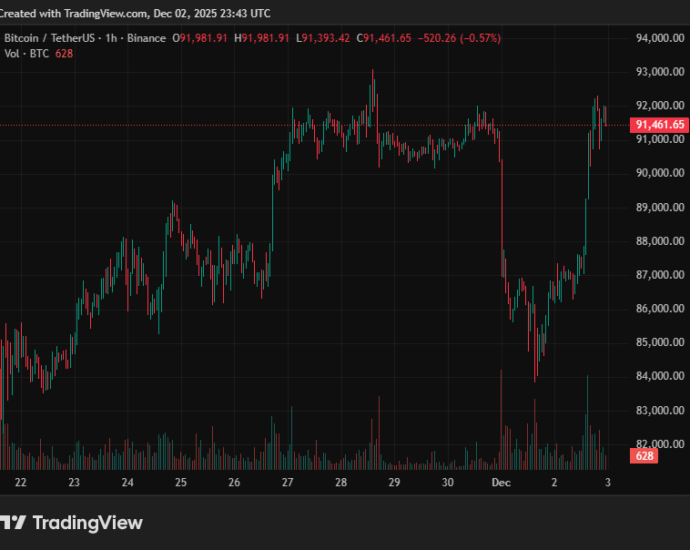The height and width of the screenshot is (550, 690).
Task: Click the Vol · BTC indicator legend
Action: (28, 53)
